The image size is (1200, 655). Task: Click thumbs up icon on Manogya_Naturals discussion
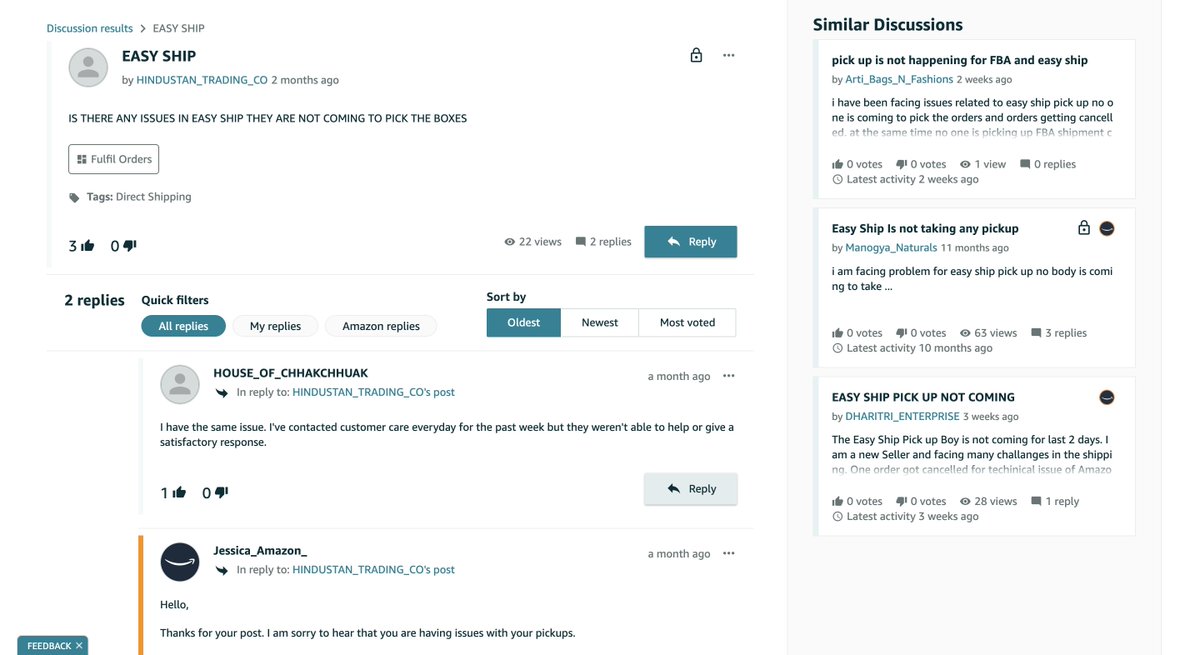point(837,333)
